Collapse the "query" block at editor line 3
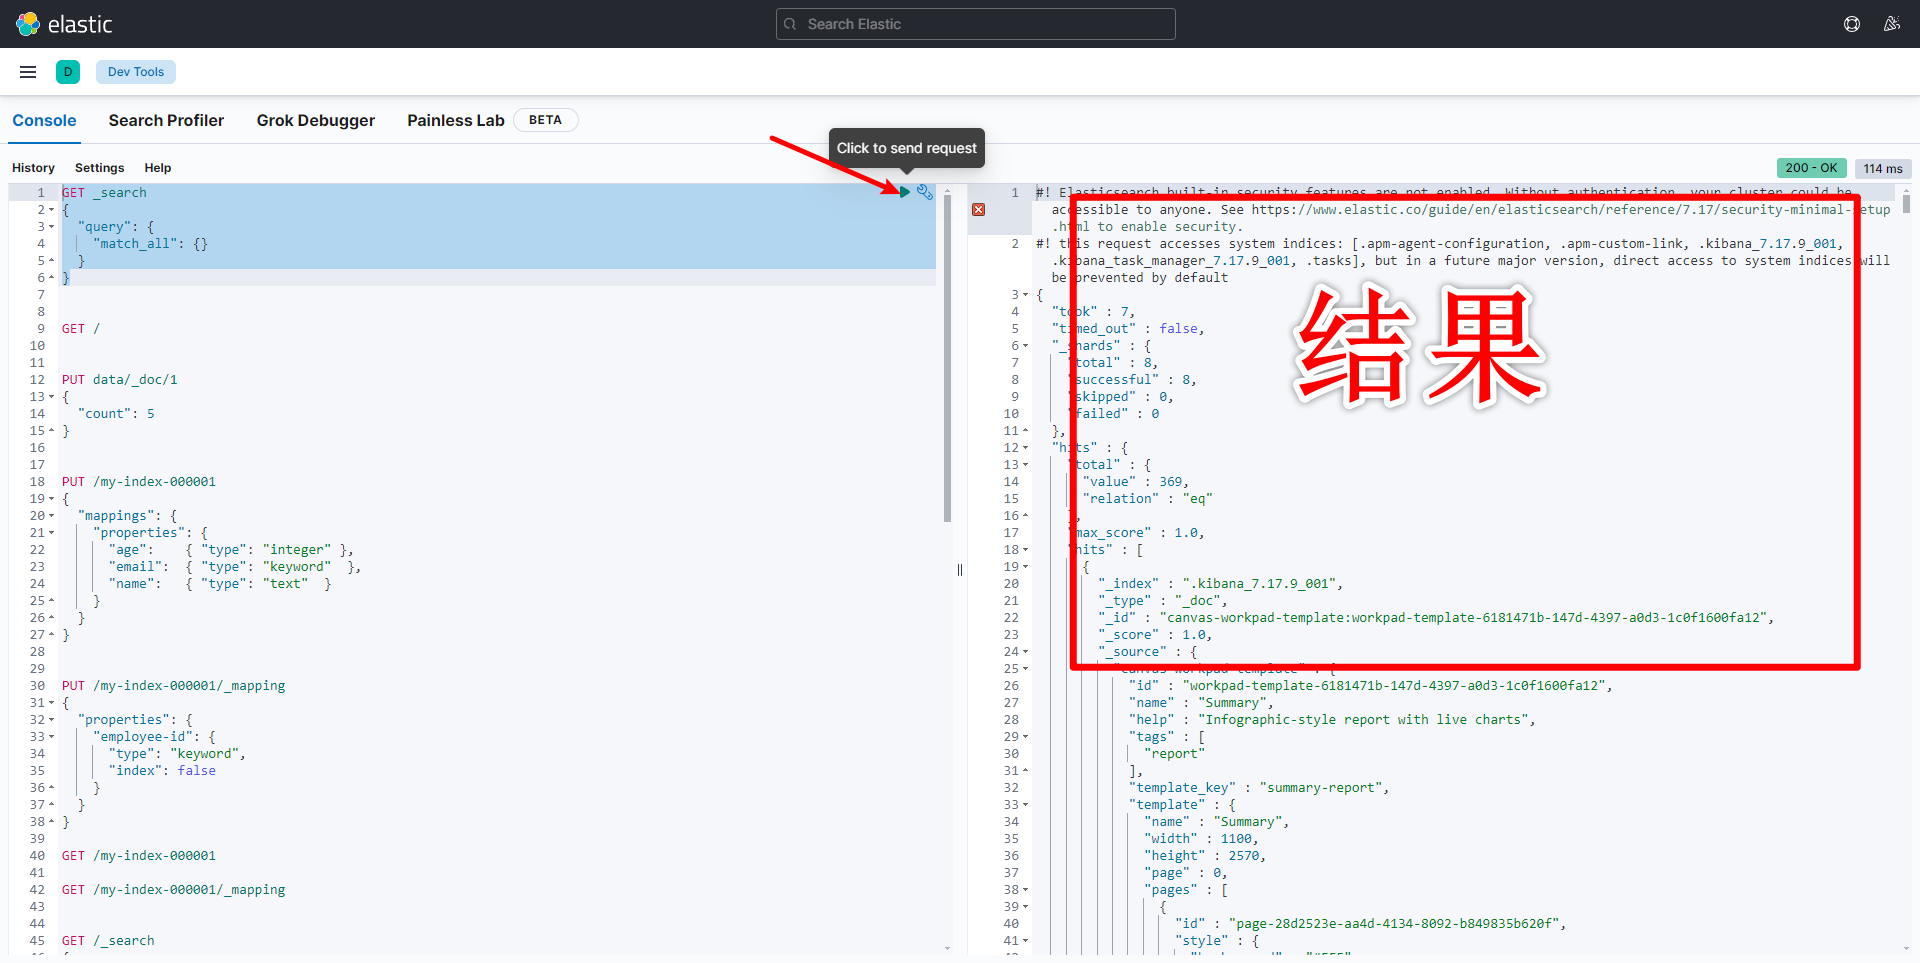 point(52,227)
